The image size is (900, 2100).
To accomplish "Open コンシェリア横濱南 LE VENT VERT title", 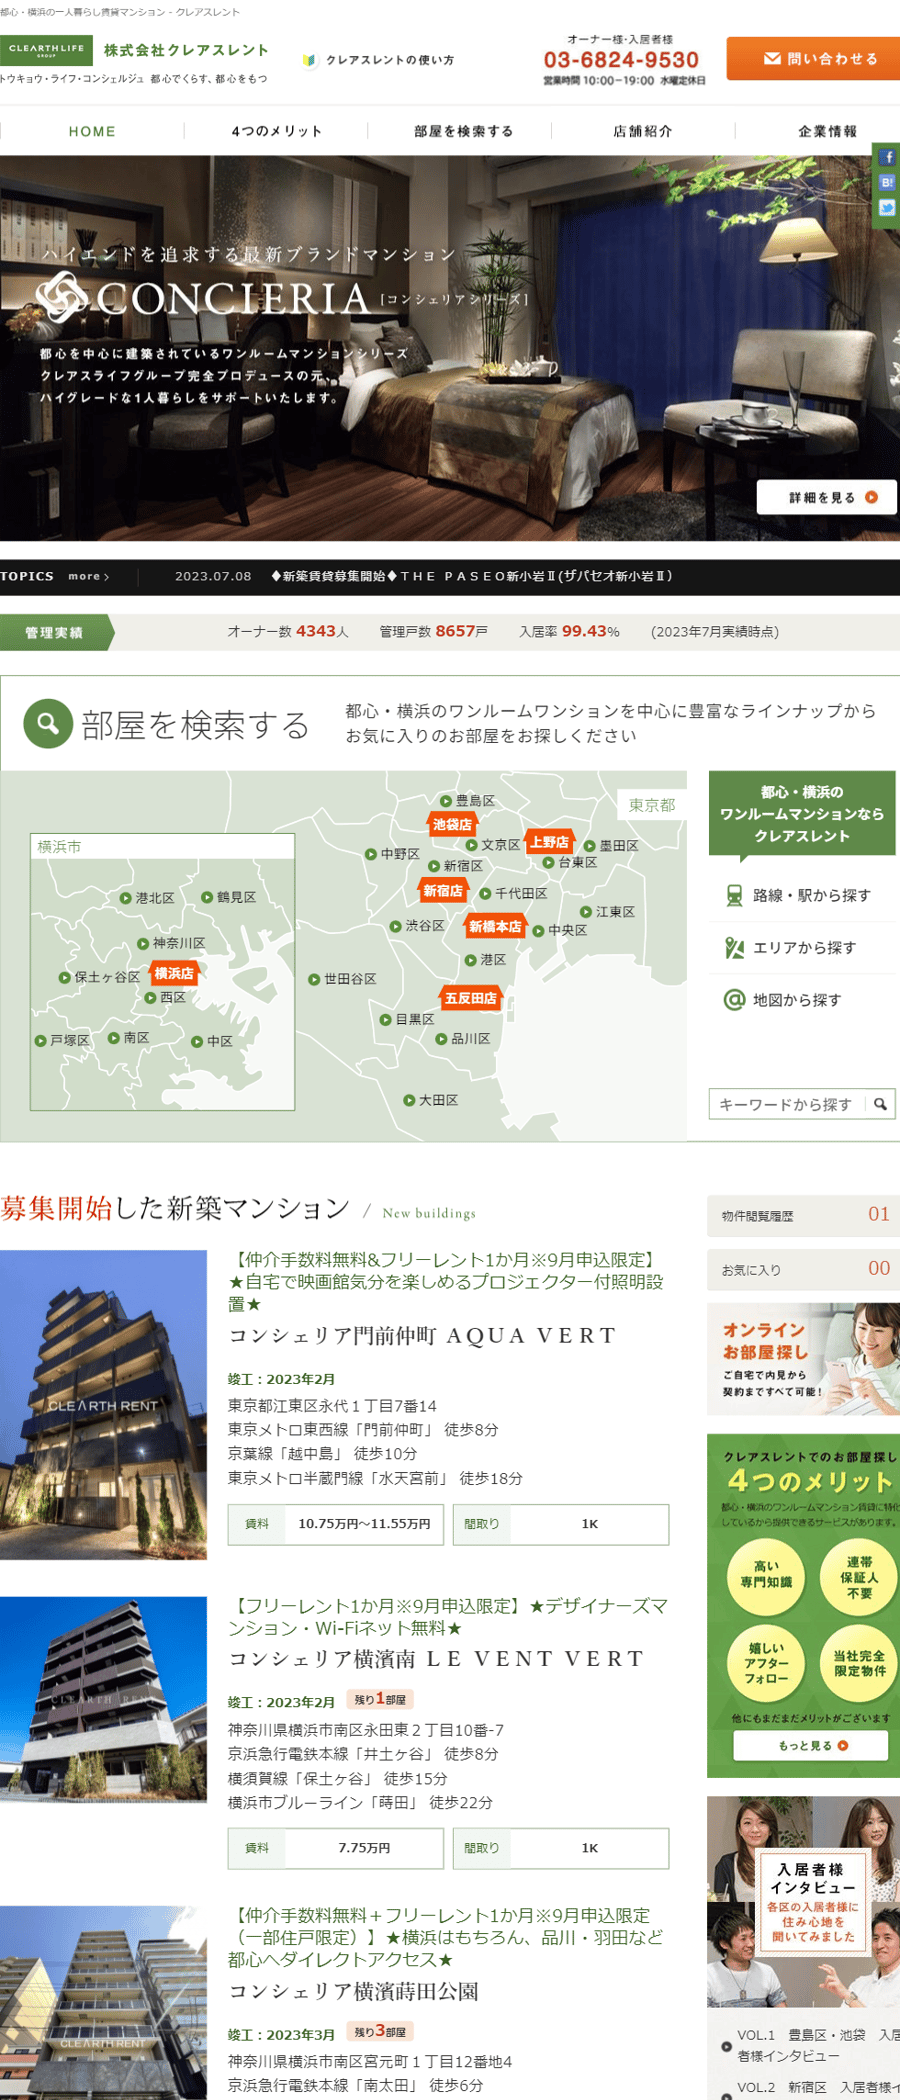I will tap(436, 1658).
